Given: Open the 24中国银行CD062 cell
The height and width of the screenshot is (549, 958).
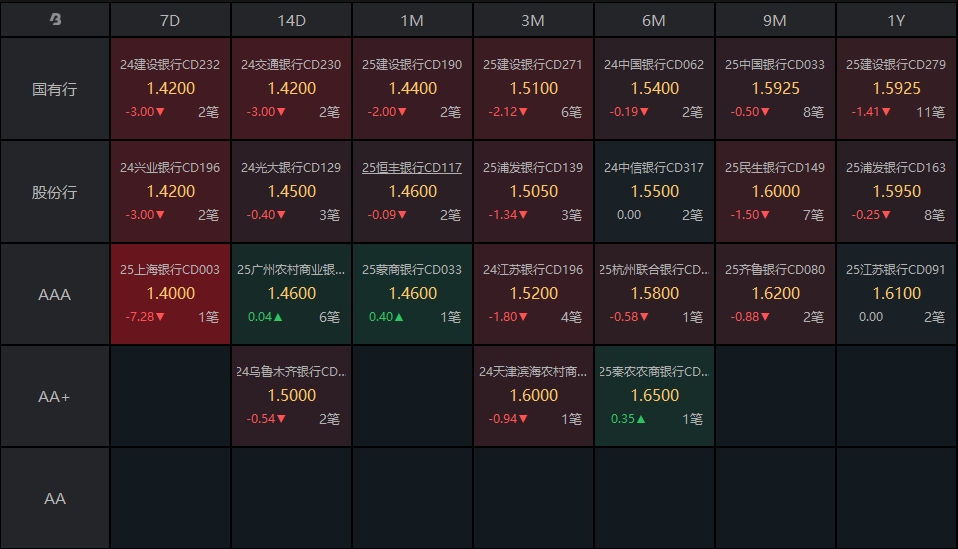Looking at the screenshot, I should click(654, 89).
